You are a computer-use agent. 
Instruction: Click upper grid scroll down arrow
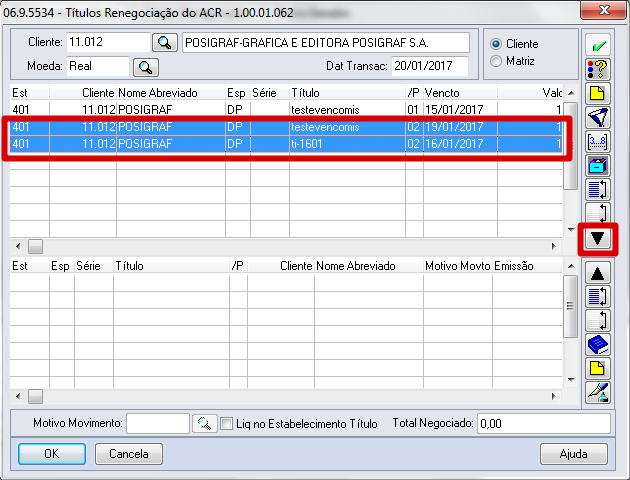pyautogui.click(x=571, y=229)
